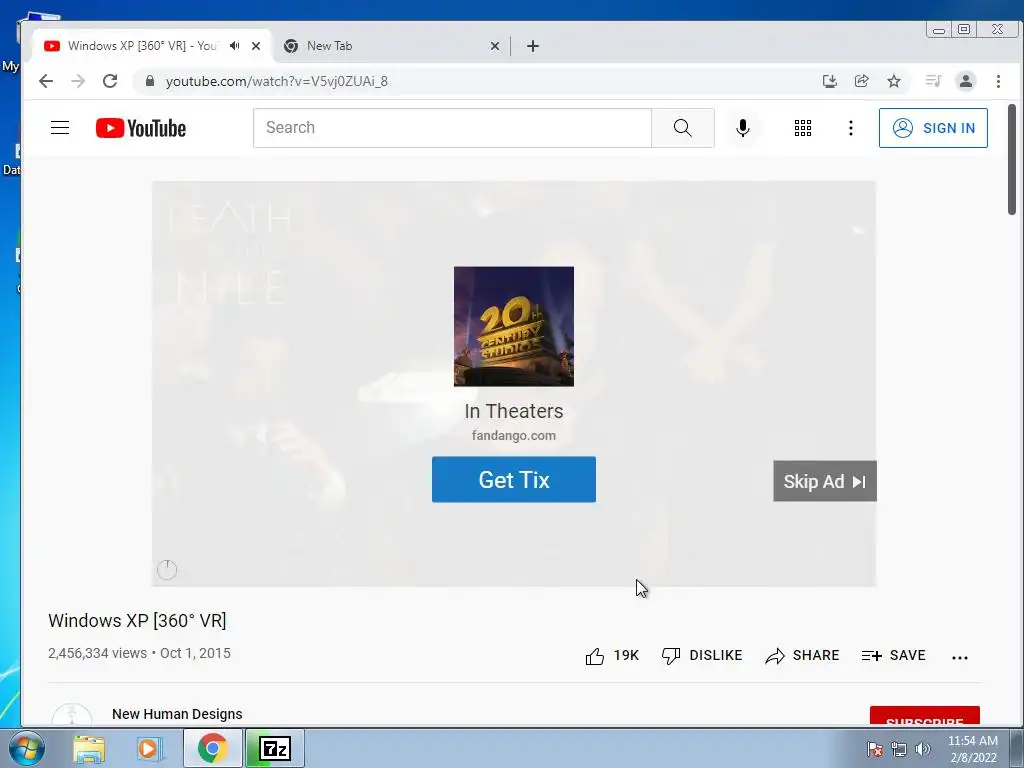
Task: Bookmark this page with the star
Action: 894,81
